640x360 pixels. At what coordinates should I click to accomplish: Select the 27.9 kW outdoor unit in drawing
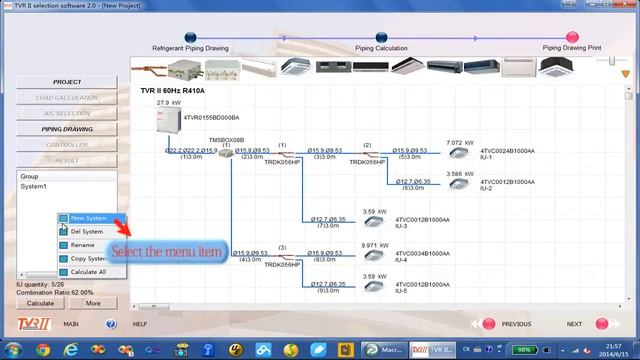(169, 120)
